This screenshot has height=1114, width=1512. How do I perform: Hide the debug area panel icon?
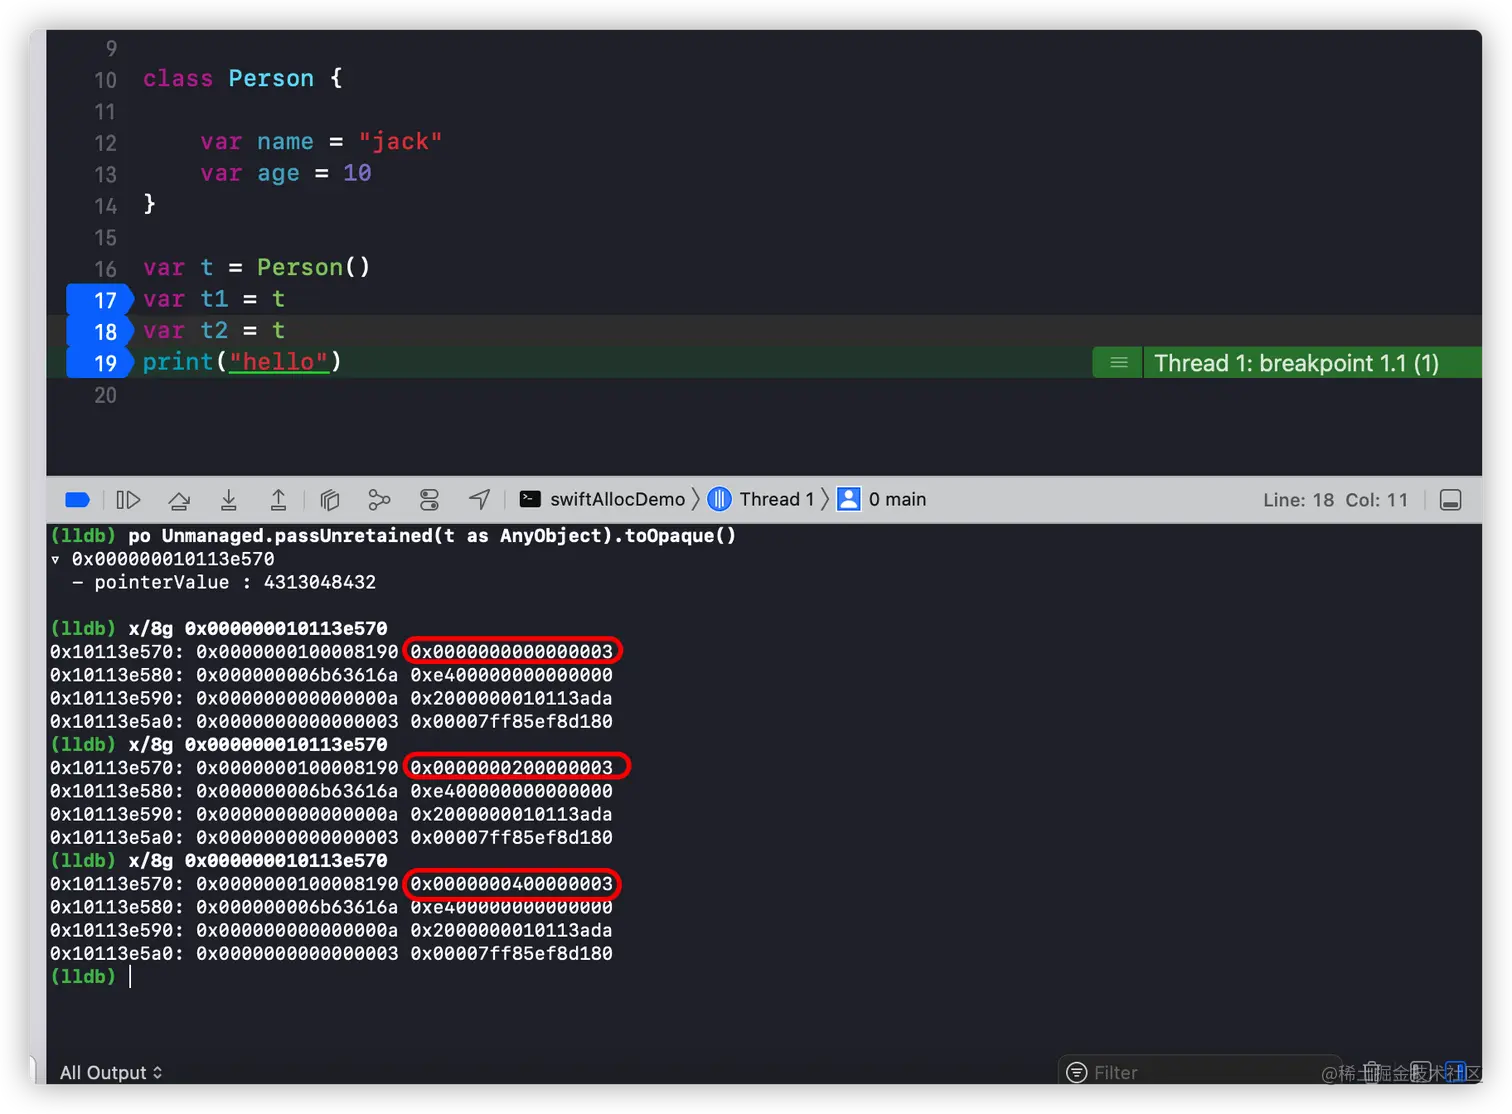pyautogui.click(x=1451, y=500)
